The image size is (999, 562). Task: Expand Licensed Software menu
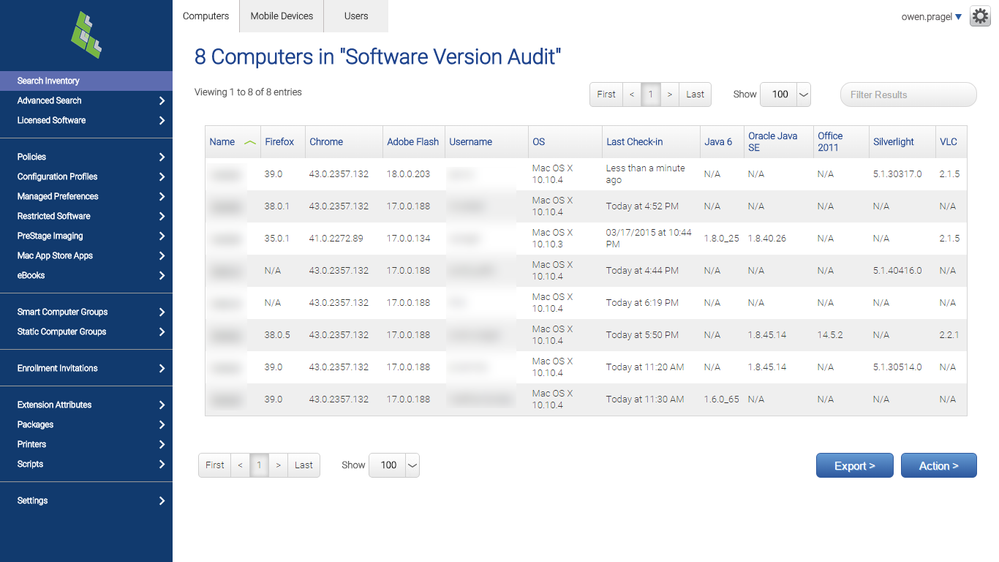pos(86,120)
